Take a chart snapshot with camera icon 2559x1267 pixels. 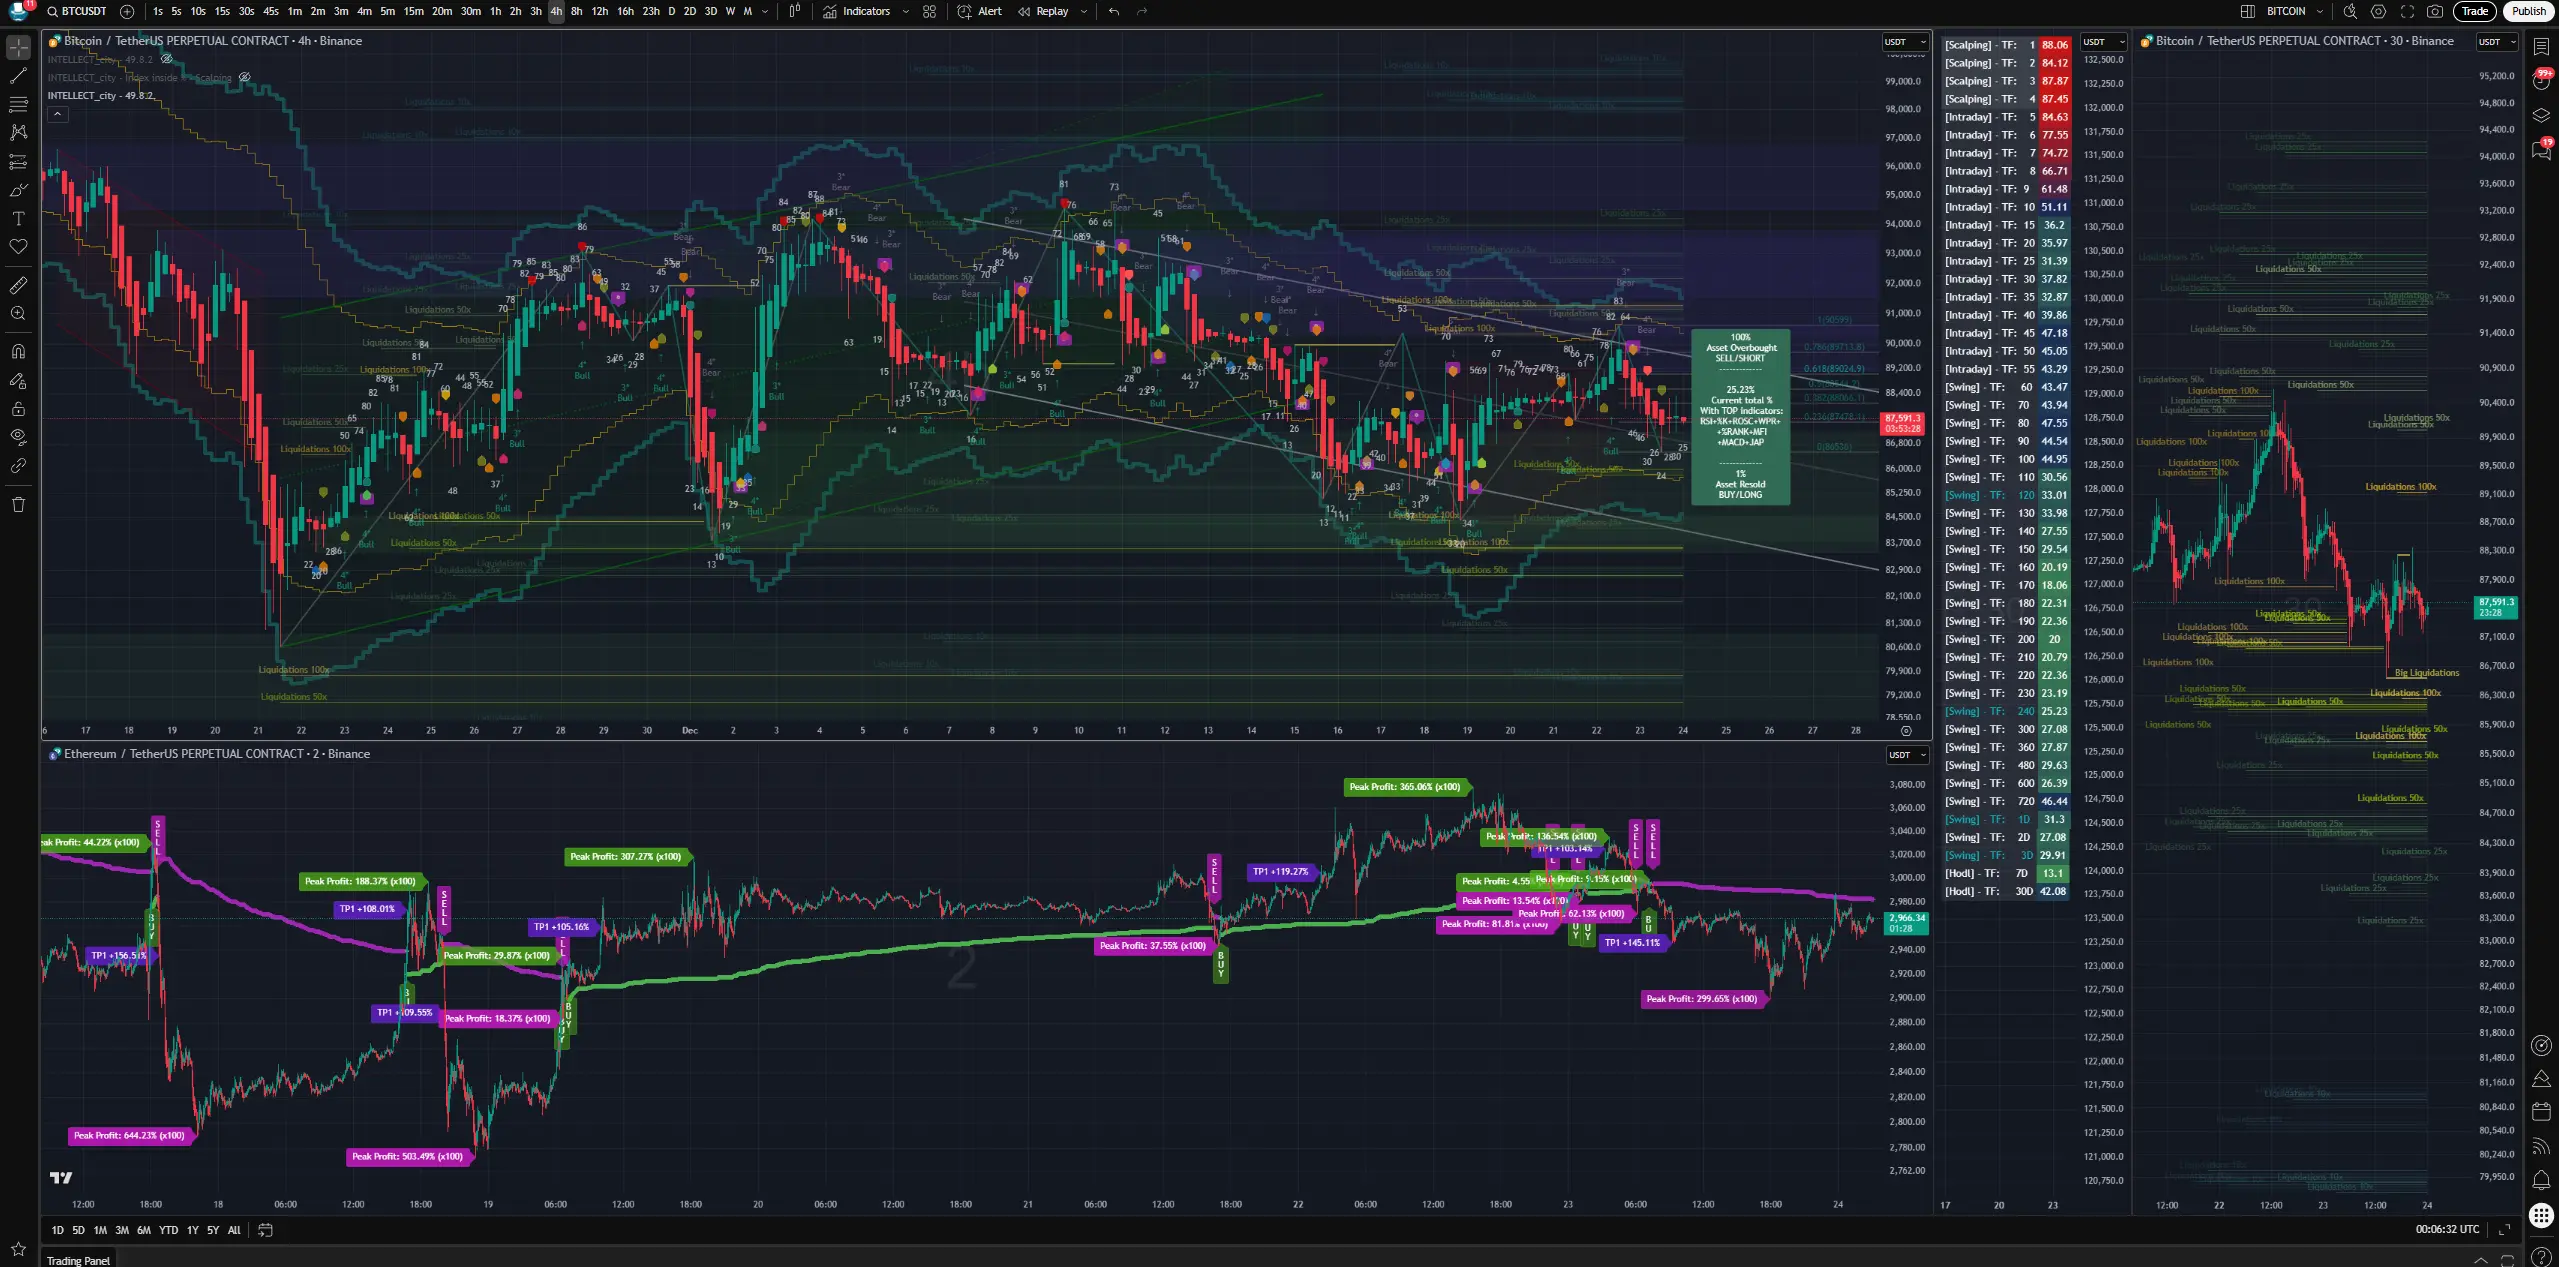[x=2435, y=11]
